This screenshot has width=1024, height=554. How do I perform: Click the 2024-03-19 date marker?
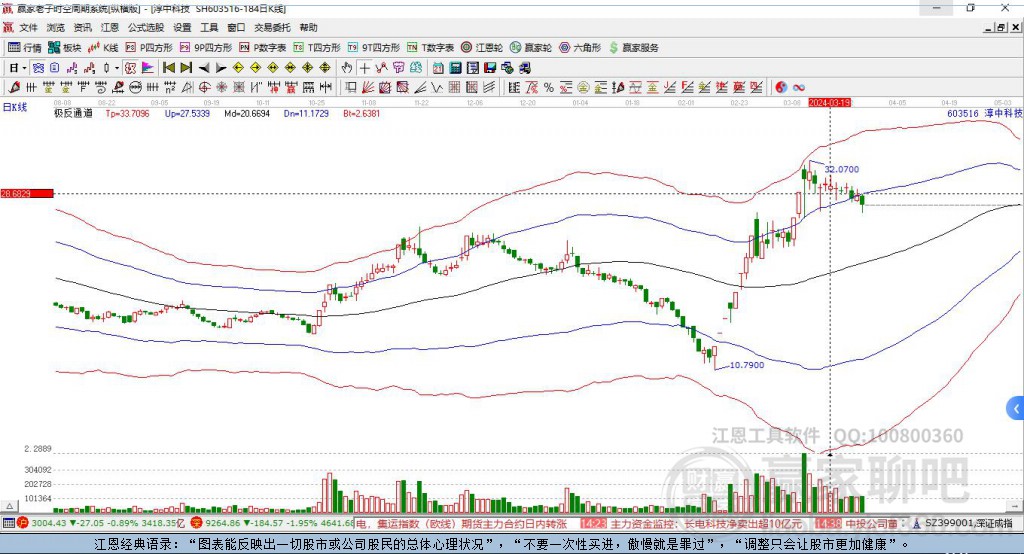click(829, 103)
